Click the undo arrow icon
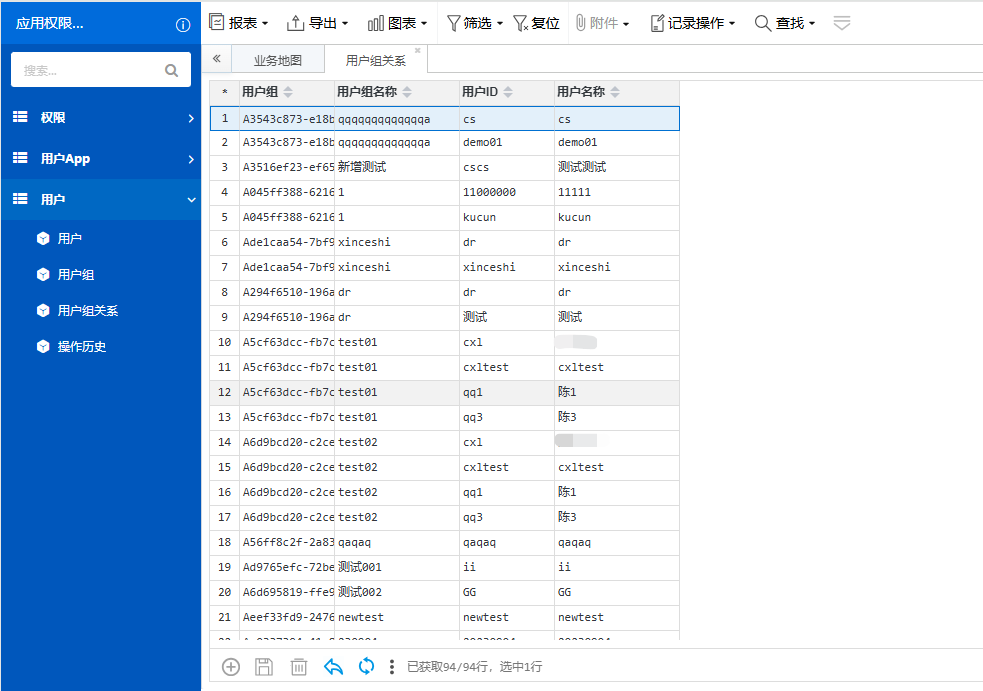Viewport: 983px width, 691px height. point(333,667)
